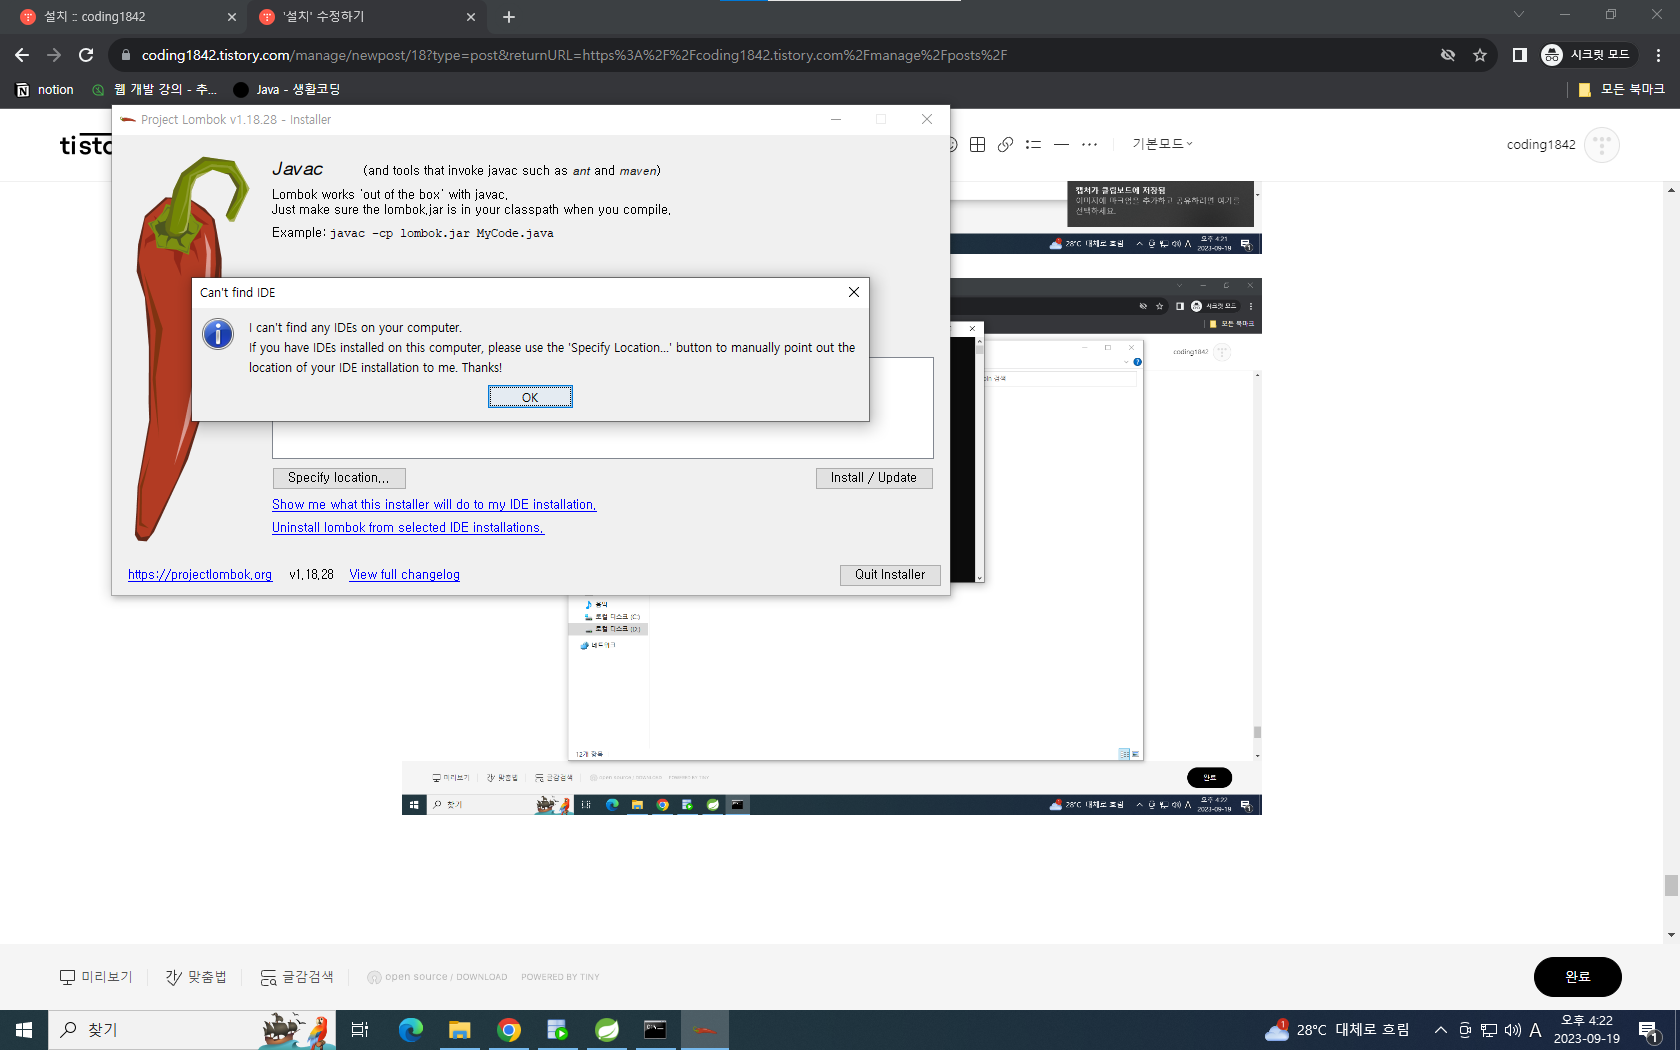Click the page vertical scrollbar thumb
The height and width of the screenshot is (1050, 1680).
1671,886
